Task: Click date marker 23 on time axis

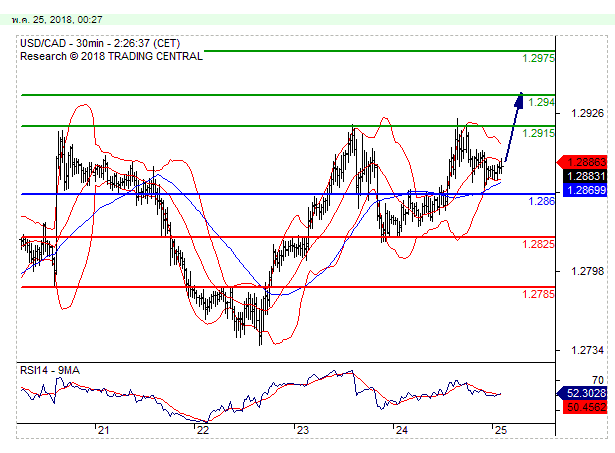Action: click(302, 430)
